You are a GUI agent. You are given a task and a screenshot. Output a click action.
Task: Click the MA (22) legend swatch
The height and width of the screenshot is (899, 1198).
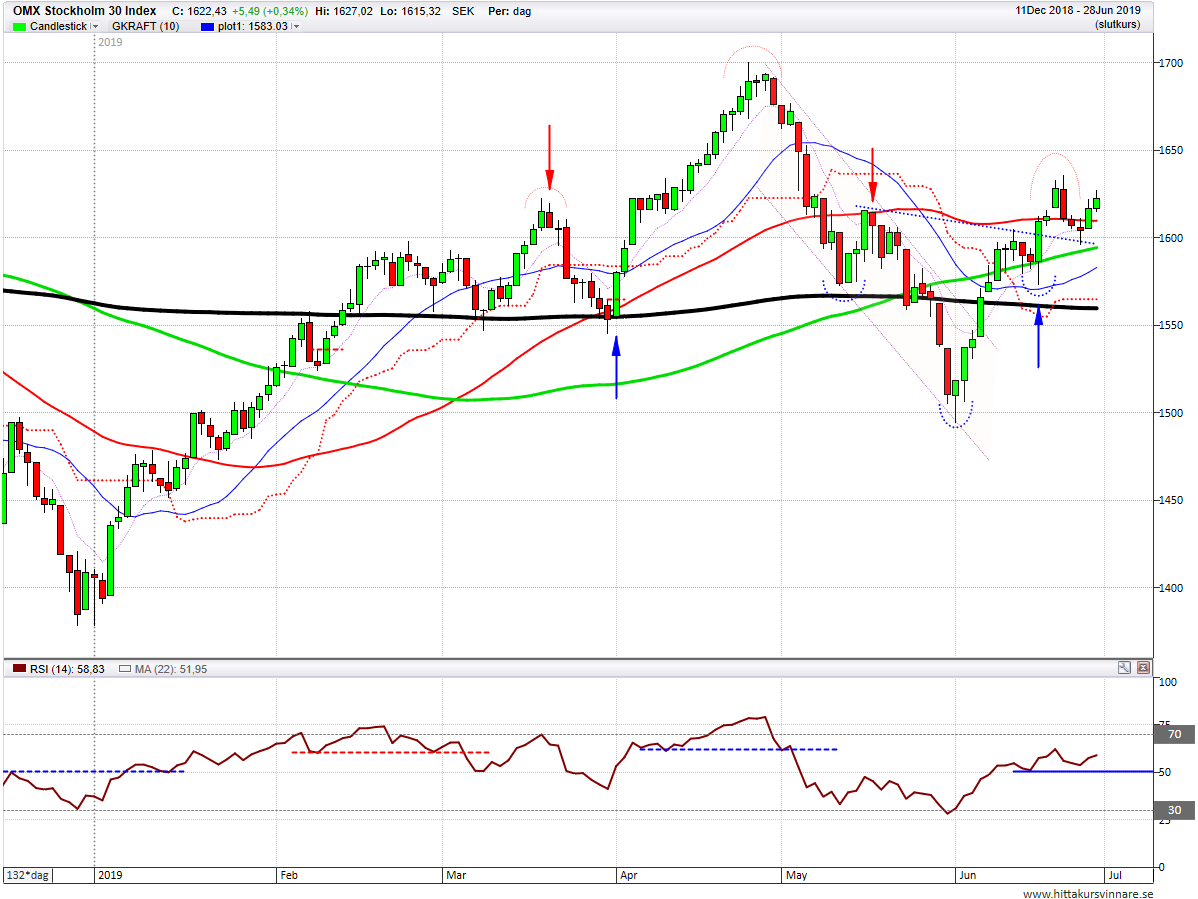coord(125,669)
